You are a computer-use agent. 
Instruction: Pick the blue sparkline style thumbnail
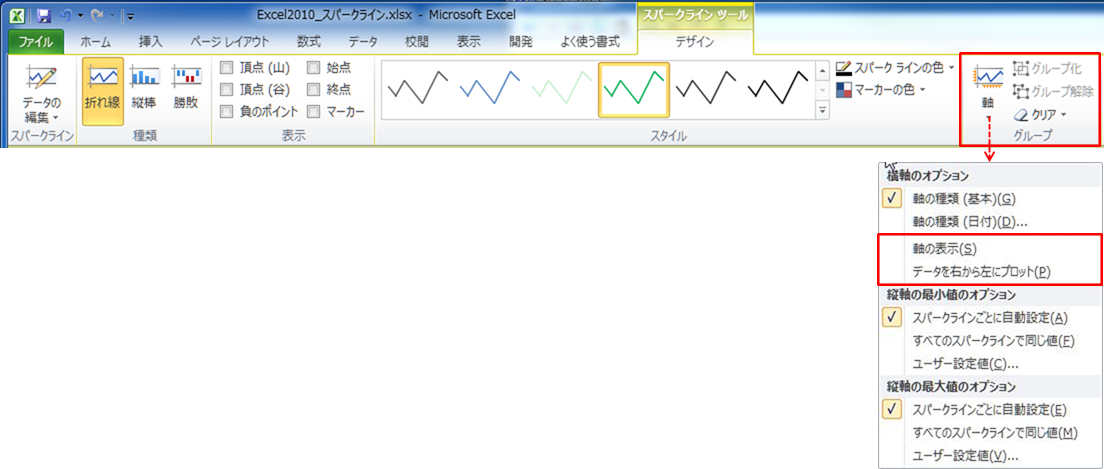tap(490, 89)
